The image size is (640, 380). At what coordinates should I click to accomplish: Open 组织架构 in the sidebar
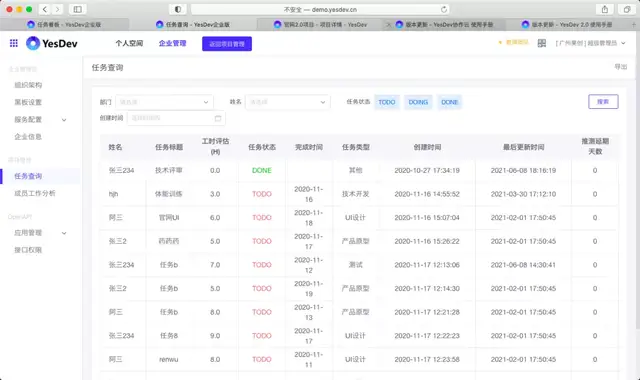click(x=28, y=85)
